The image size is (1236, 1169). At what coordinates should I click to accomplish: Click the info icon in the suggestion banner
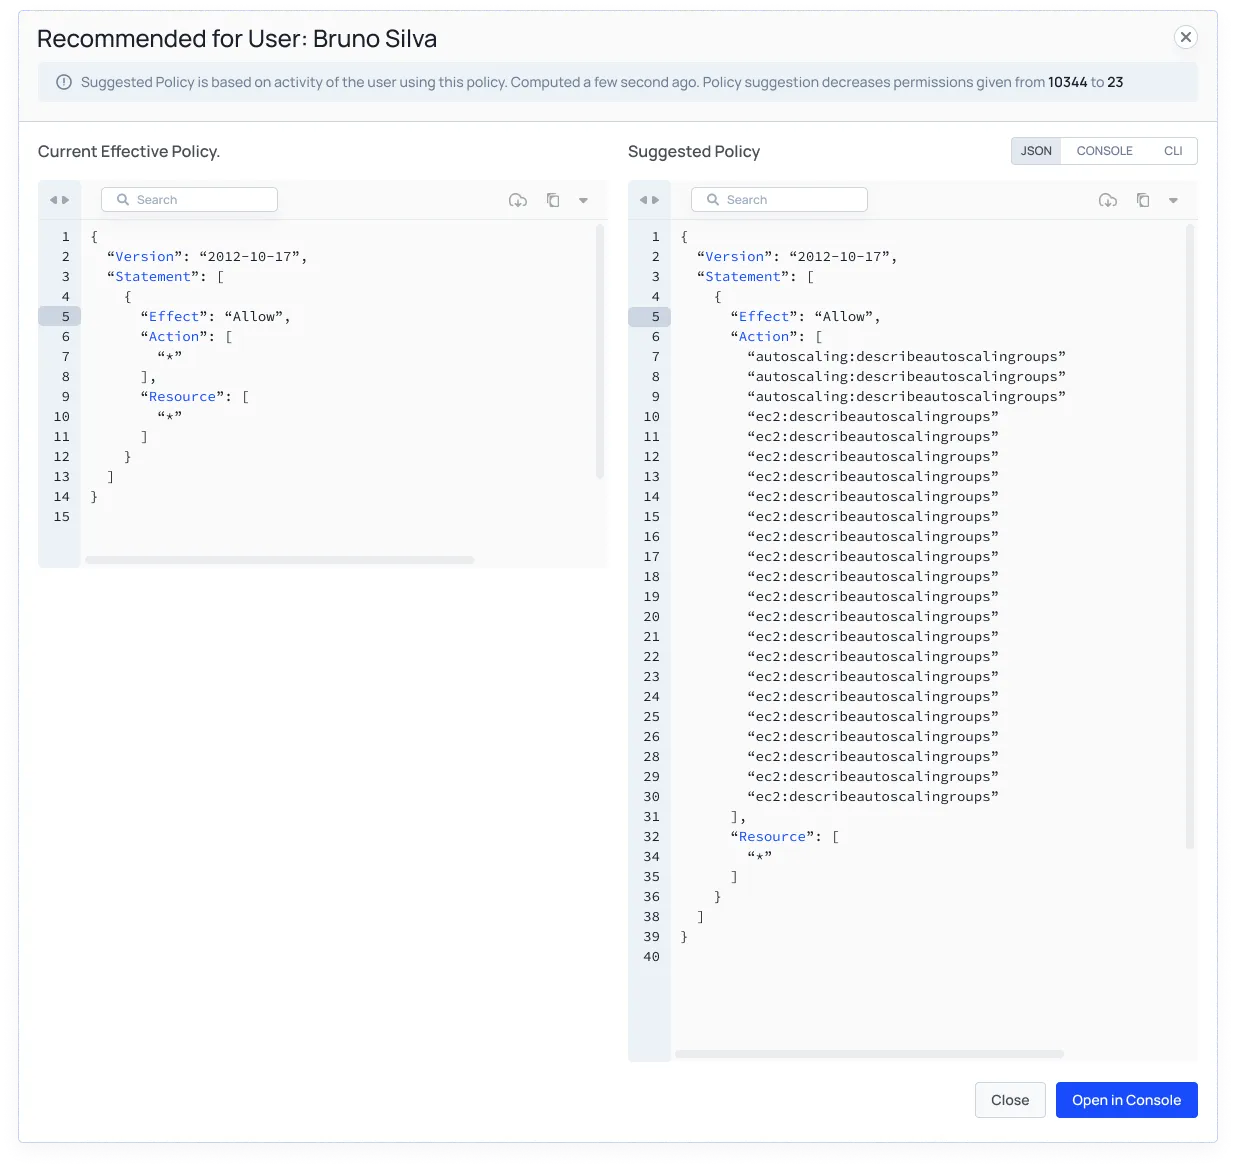[64, 82]
